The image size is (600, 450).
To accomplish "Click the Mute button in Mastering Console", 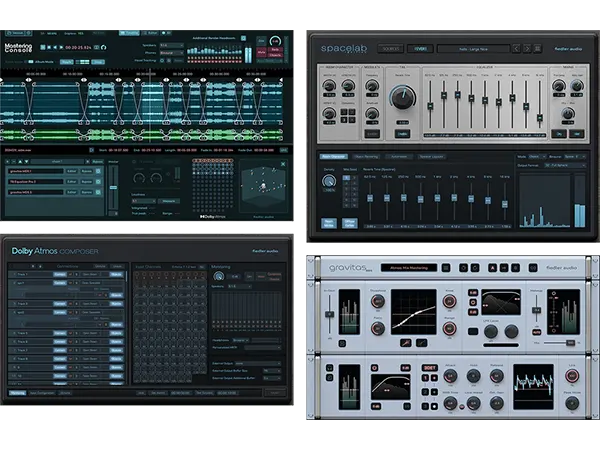I will click(261, 52).
